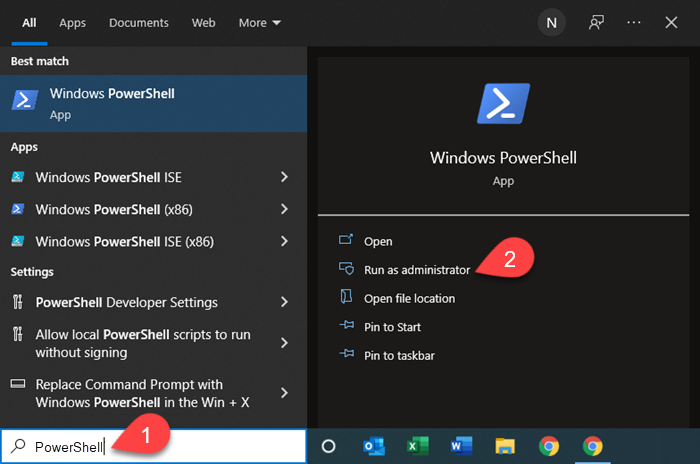Click the shield icon for Run as administrator

coord(346,269)
